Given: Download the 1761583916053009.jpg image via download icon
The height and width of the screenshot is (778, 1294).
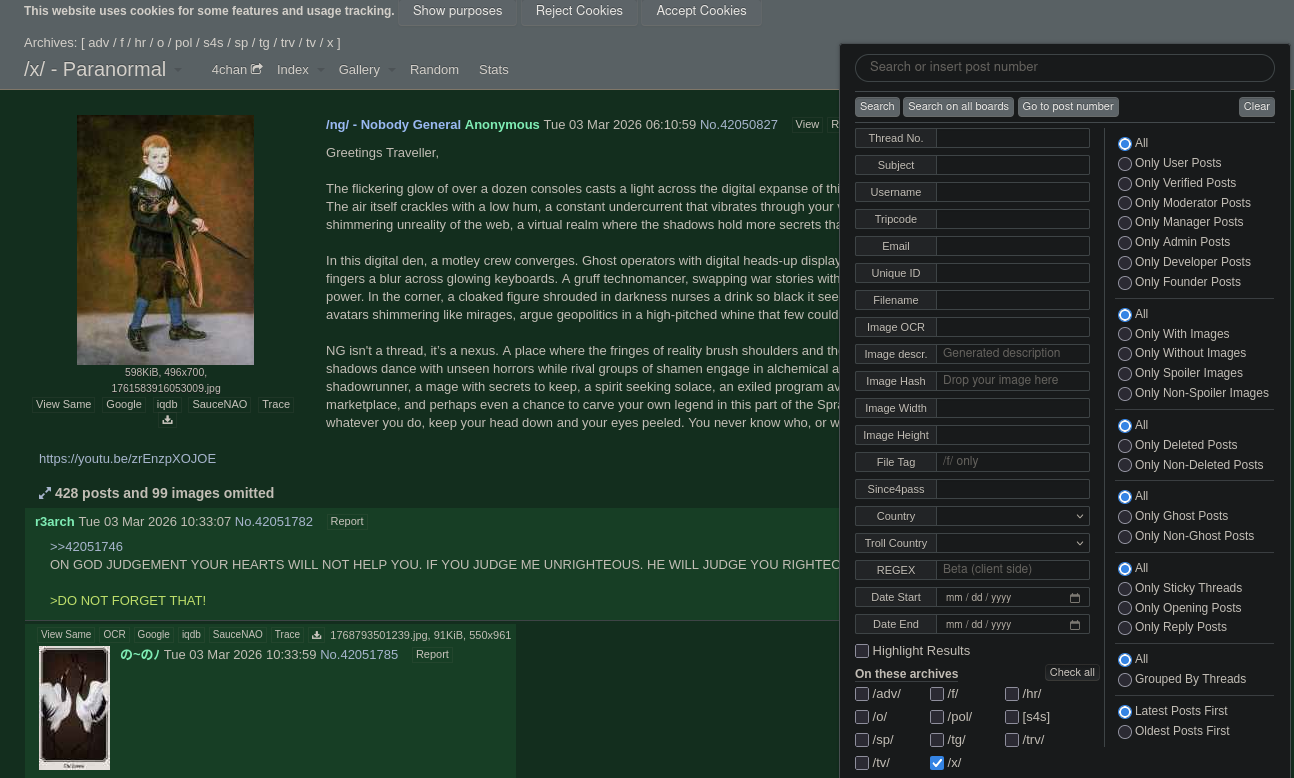Looking at the screenshot, I should [x=167, y=420].
